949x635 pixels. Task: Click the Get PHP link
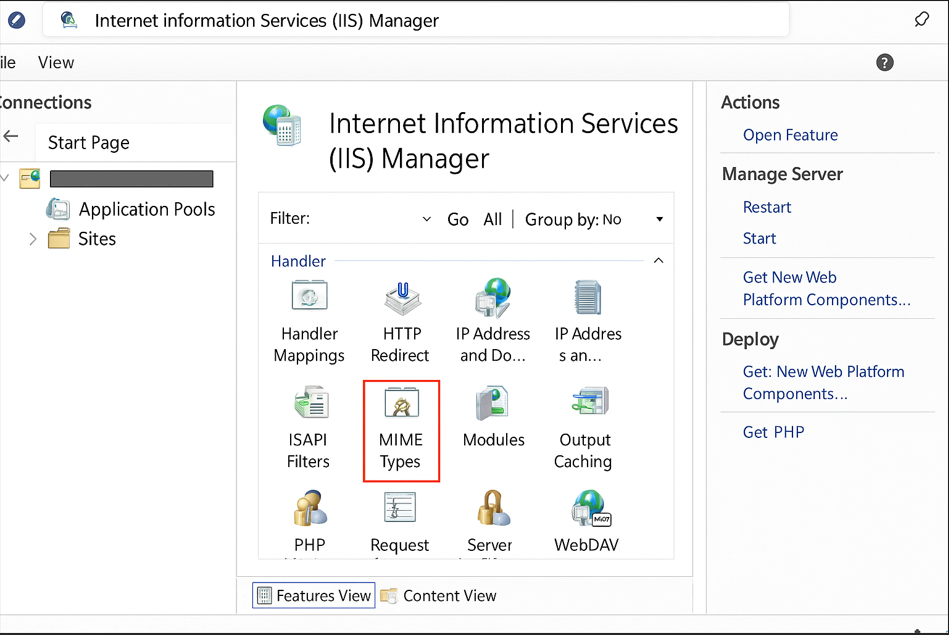[x=773, y=432]
